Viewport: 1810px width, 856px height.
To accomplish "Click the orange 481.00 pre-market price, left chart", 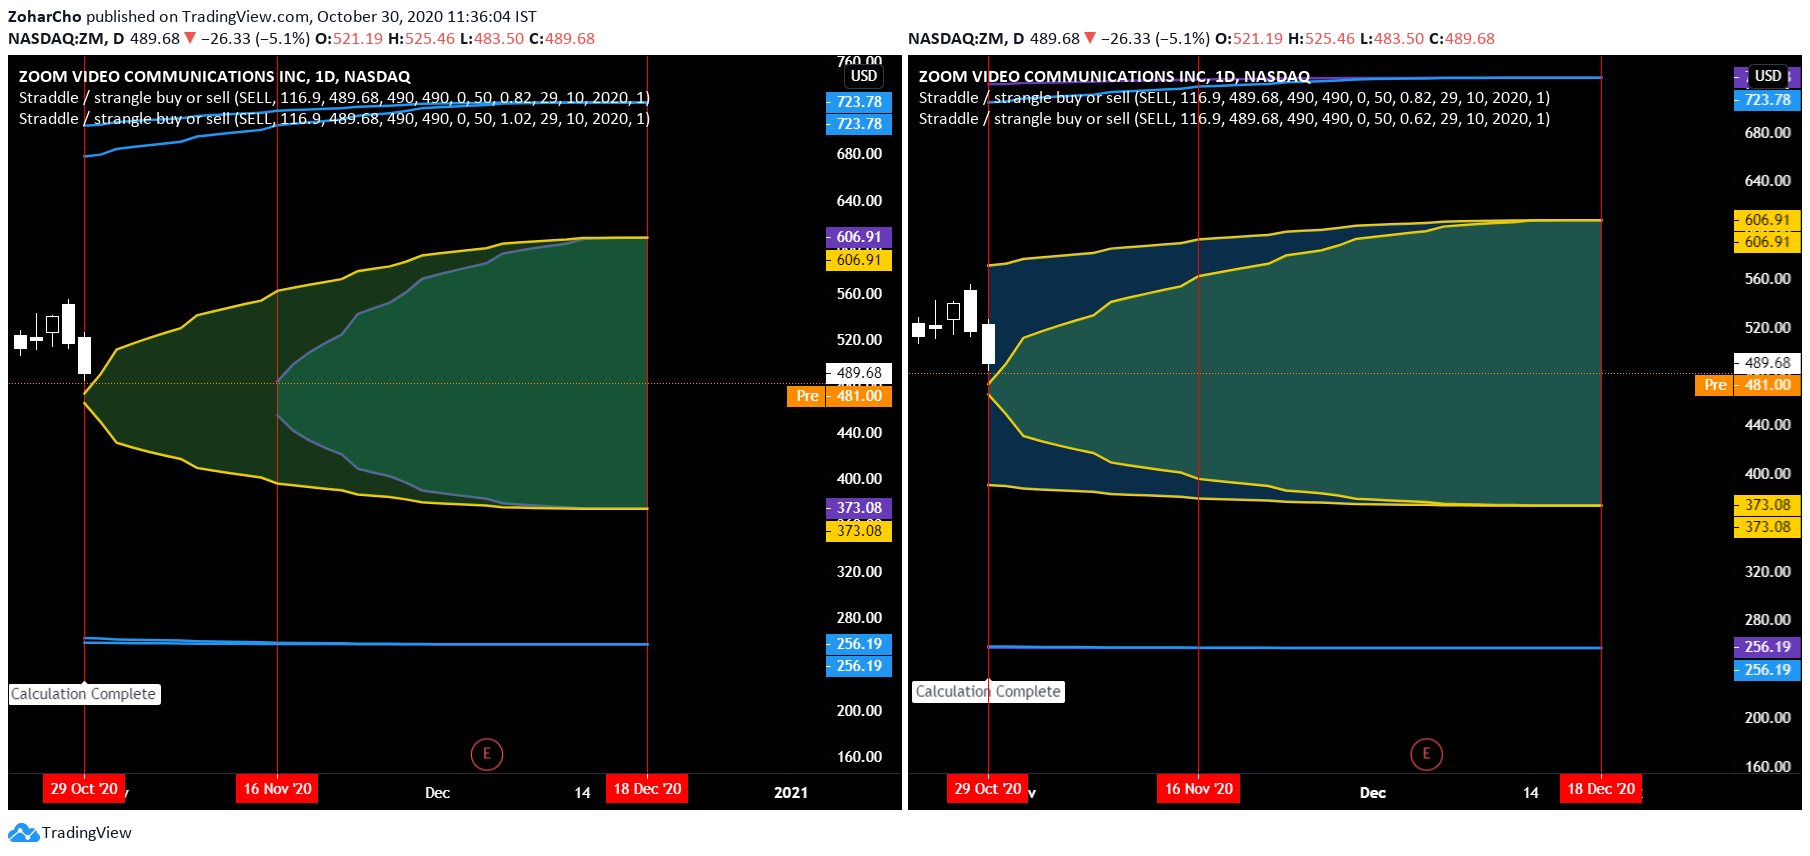I will coord(859,396).
